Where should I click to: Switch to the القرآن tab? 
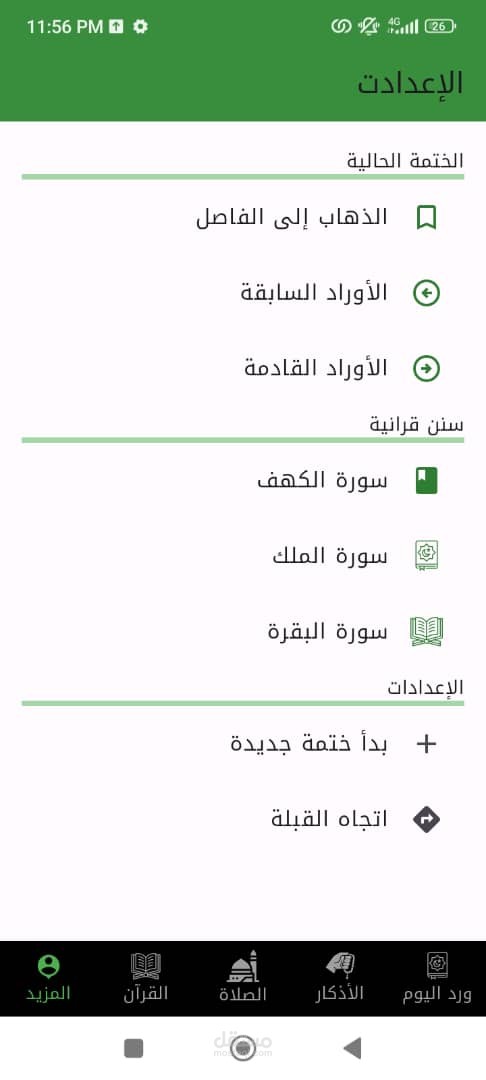[x=146, y=978]
